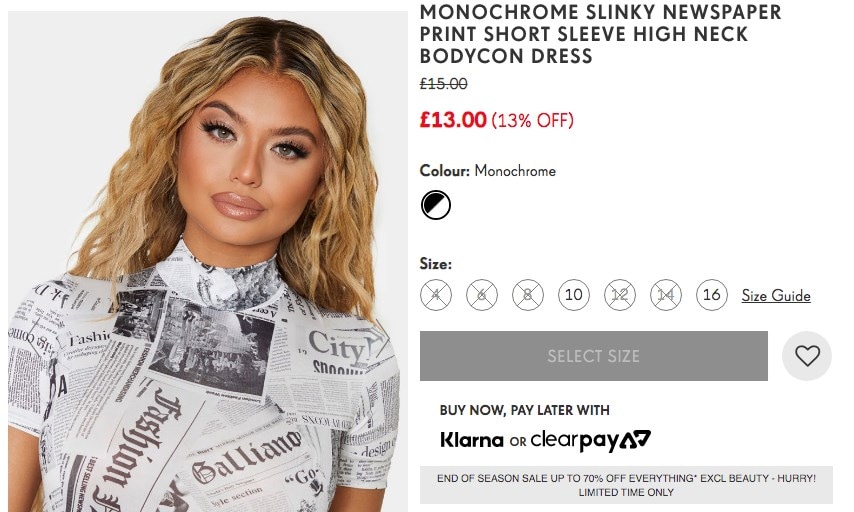
Task: Add dress to wishlist with heart icon
Action: pos(807,356)
